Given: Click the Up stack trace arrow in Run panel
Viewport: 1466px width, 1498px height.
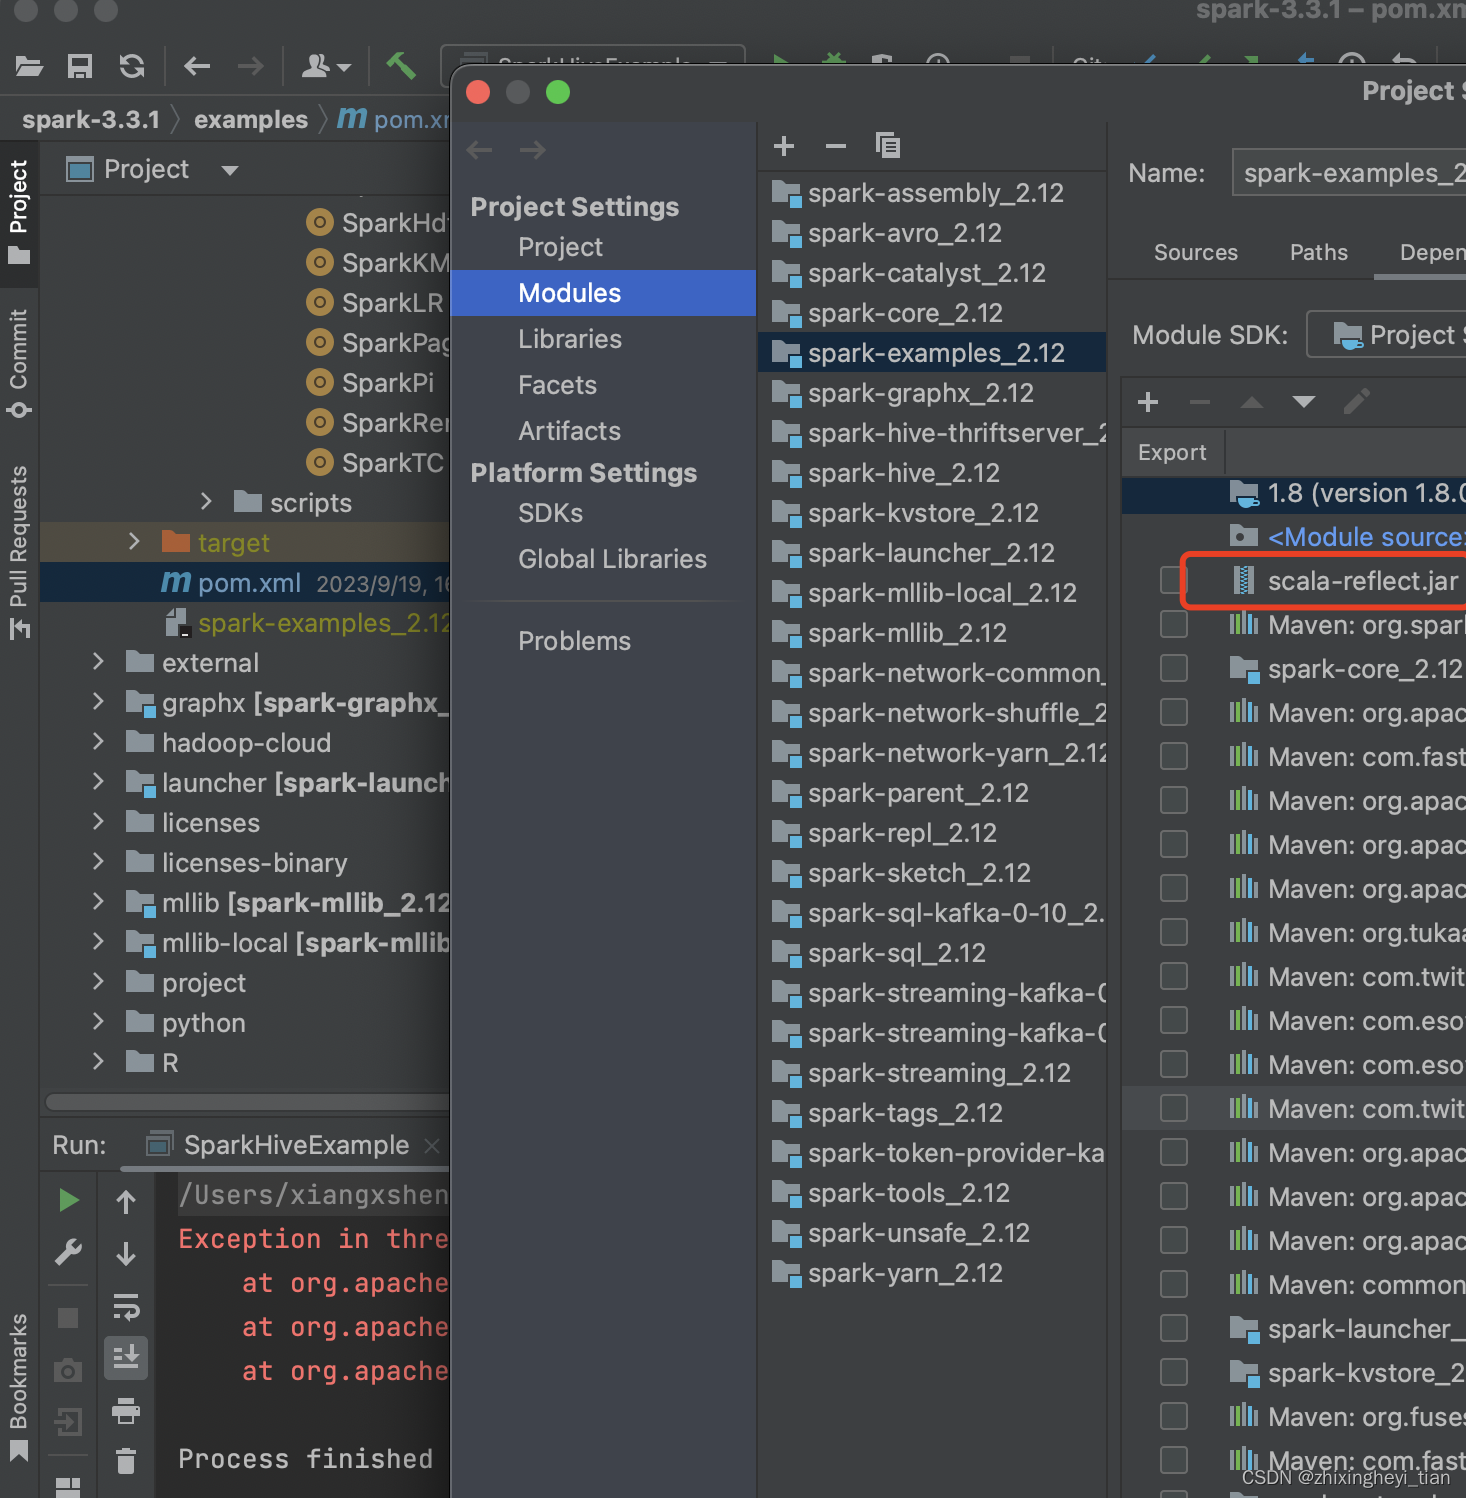Looking at the screenshot, I should (x=126, y=1201).
